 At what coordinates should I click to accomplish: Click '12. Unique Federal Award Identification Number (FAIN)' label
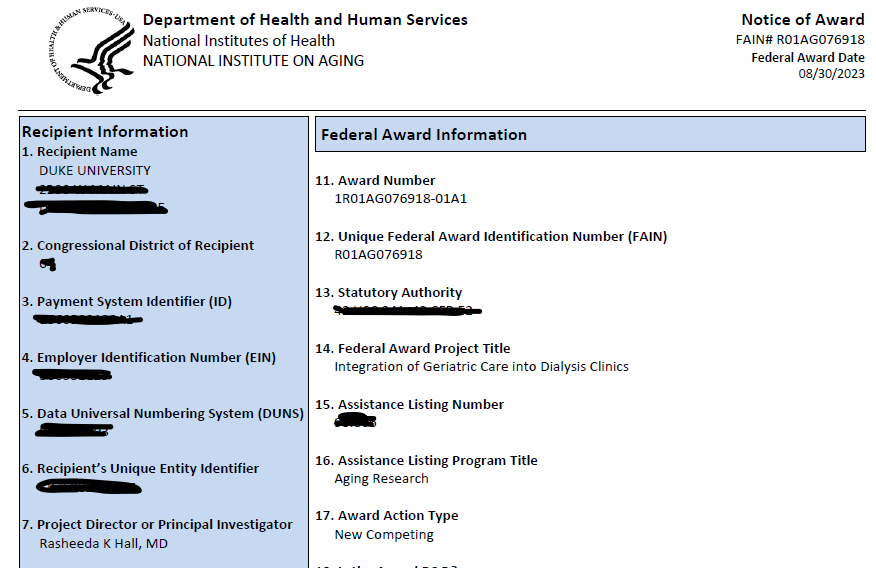click(491, 237)
